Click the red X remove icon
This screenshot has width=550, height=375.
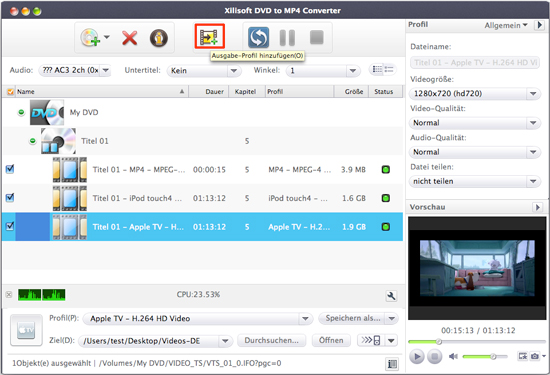tap(130, 38)
